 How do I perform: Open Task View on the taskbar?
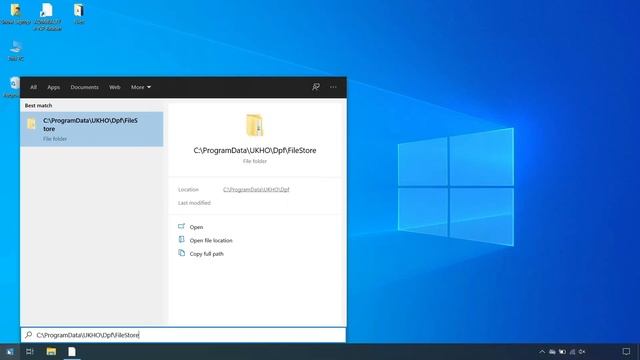30,351
